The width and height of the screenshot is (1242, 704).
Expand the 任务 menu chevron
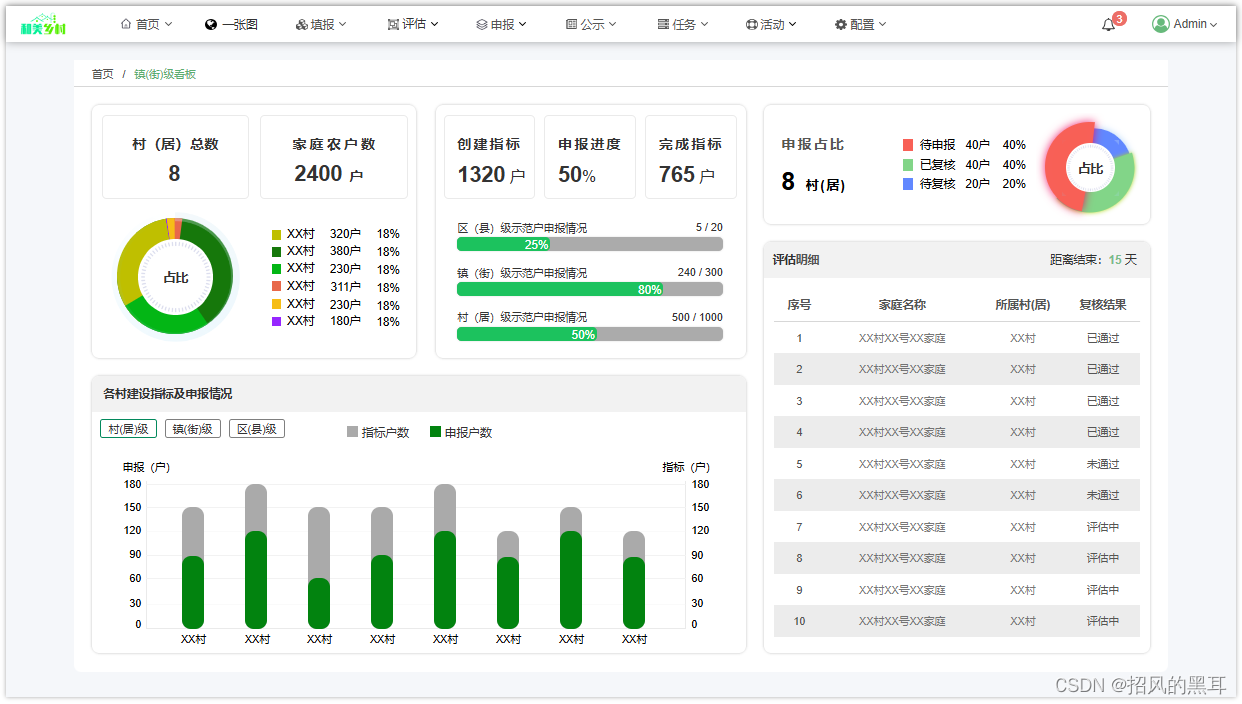point(704,24)
